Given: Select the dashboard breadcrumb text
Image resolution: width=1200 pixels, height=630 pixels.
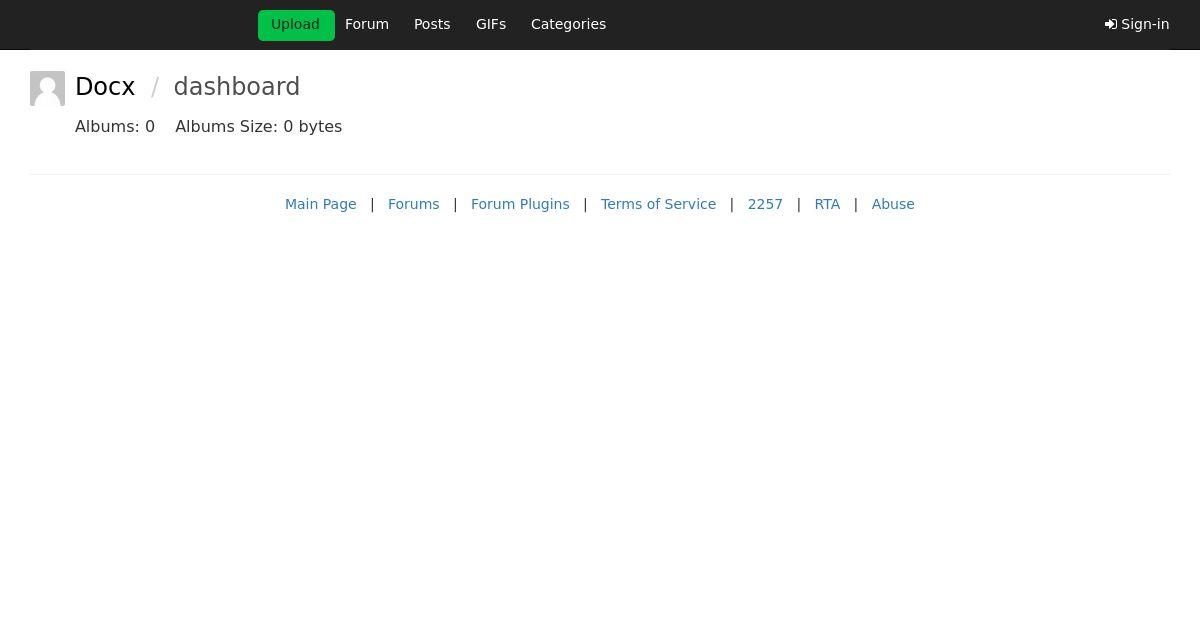Looking at the screenshot, I should tap(237, 87).
